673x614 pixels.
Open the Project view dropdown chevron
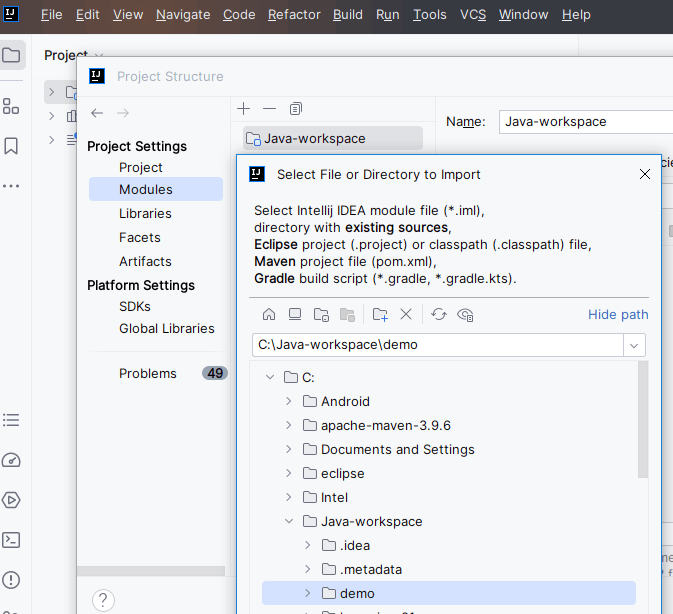[99, 55]
